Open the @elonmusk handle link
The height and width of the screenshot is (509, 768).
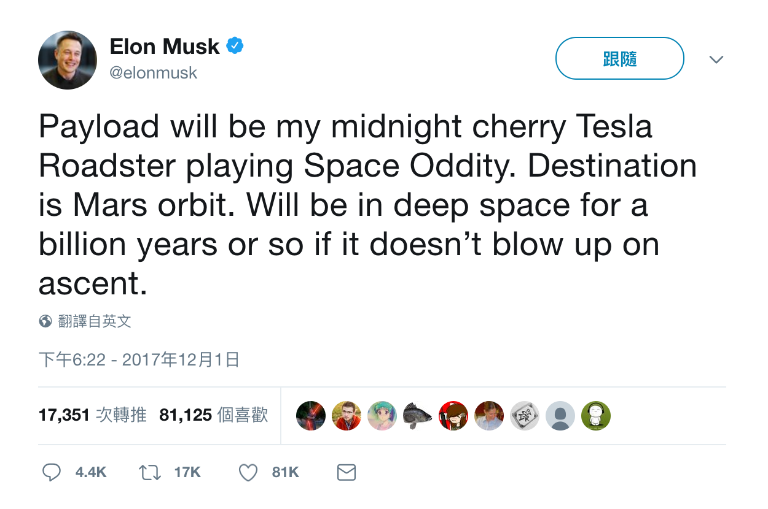(x=153, y=73)
